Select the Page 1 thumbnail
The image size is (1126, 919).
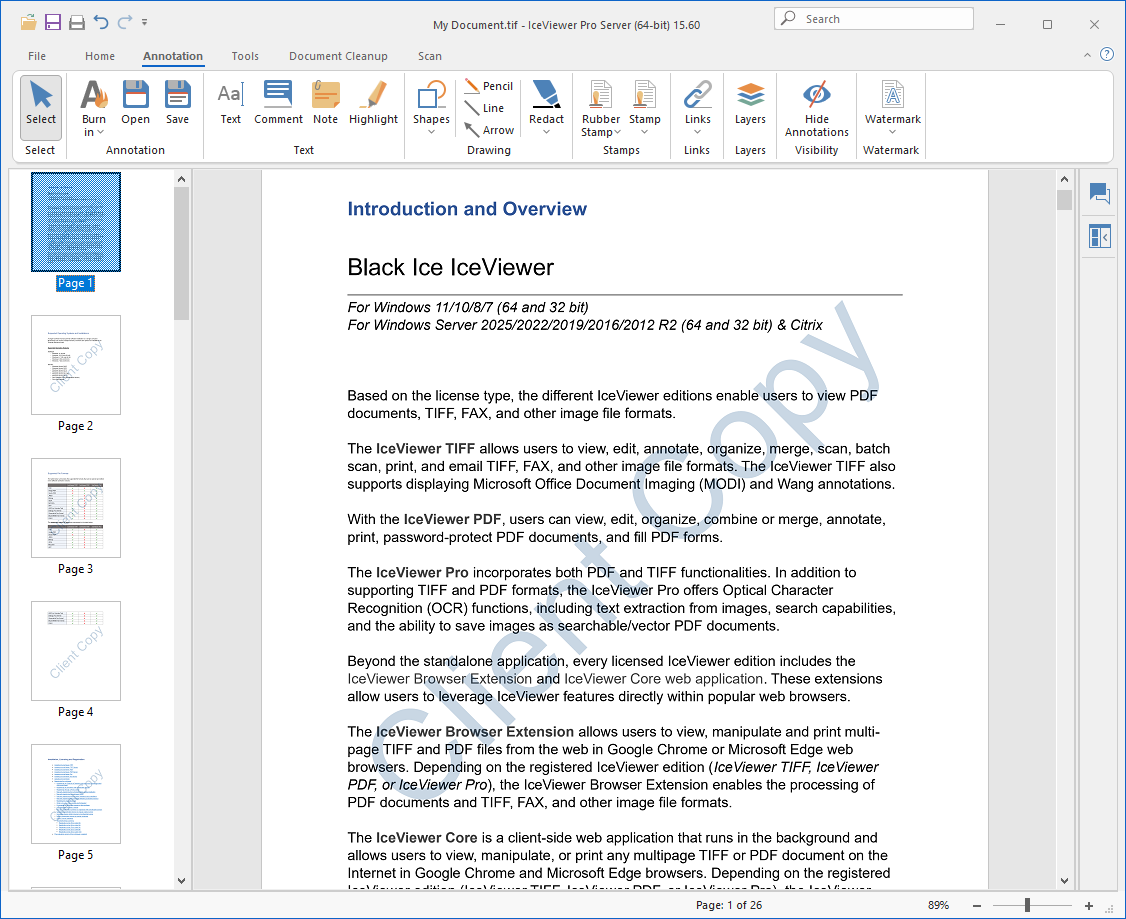click(x=76, y=222)
